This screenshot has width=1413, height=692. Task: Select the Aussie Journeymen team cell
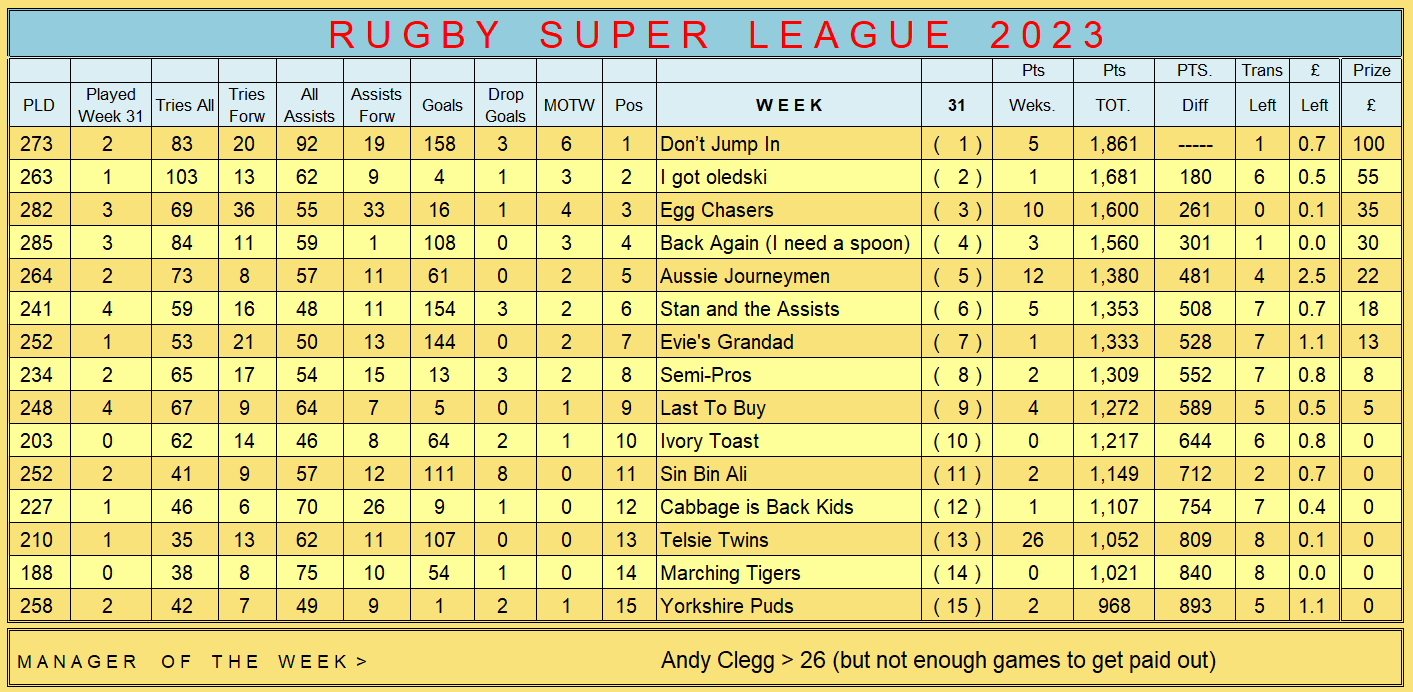(789, 276)
